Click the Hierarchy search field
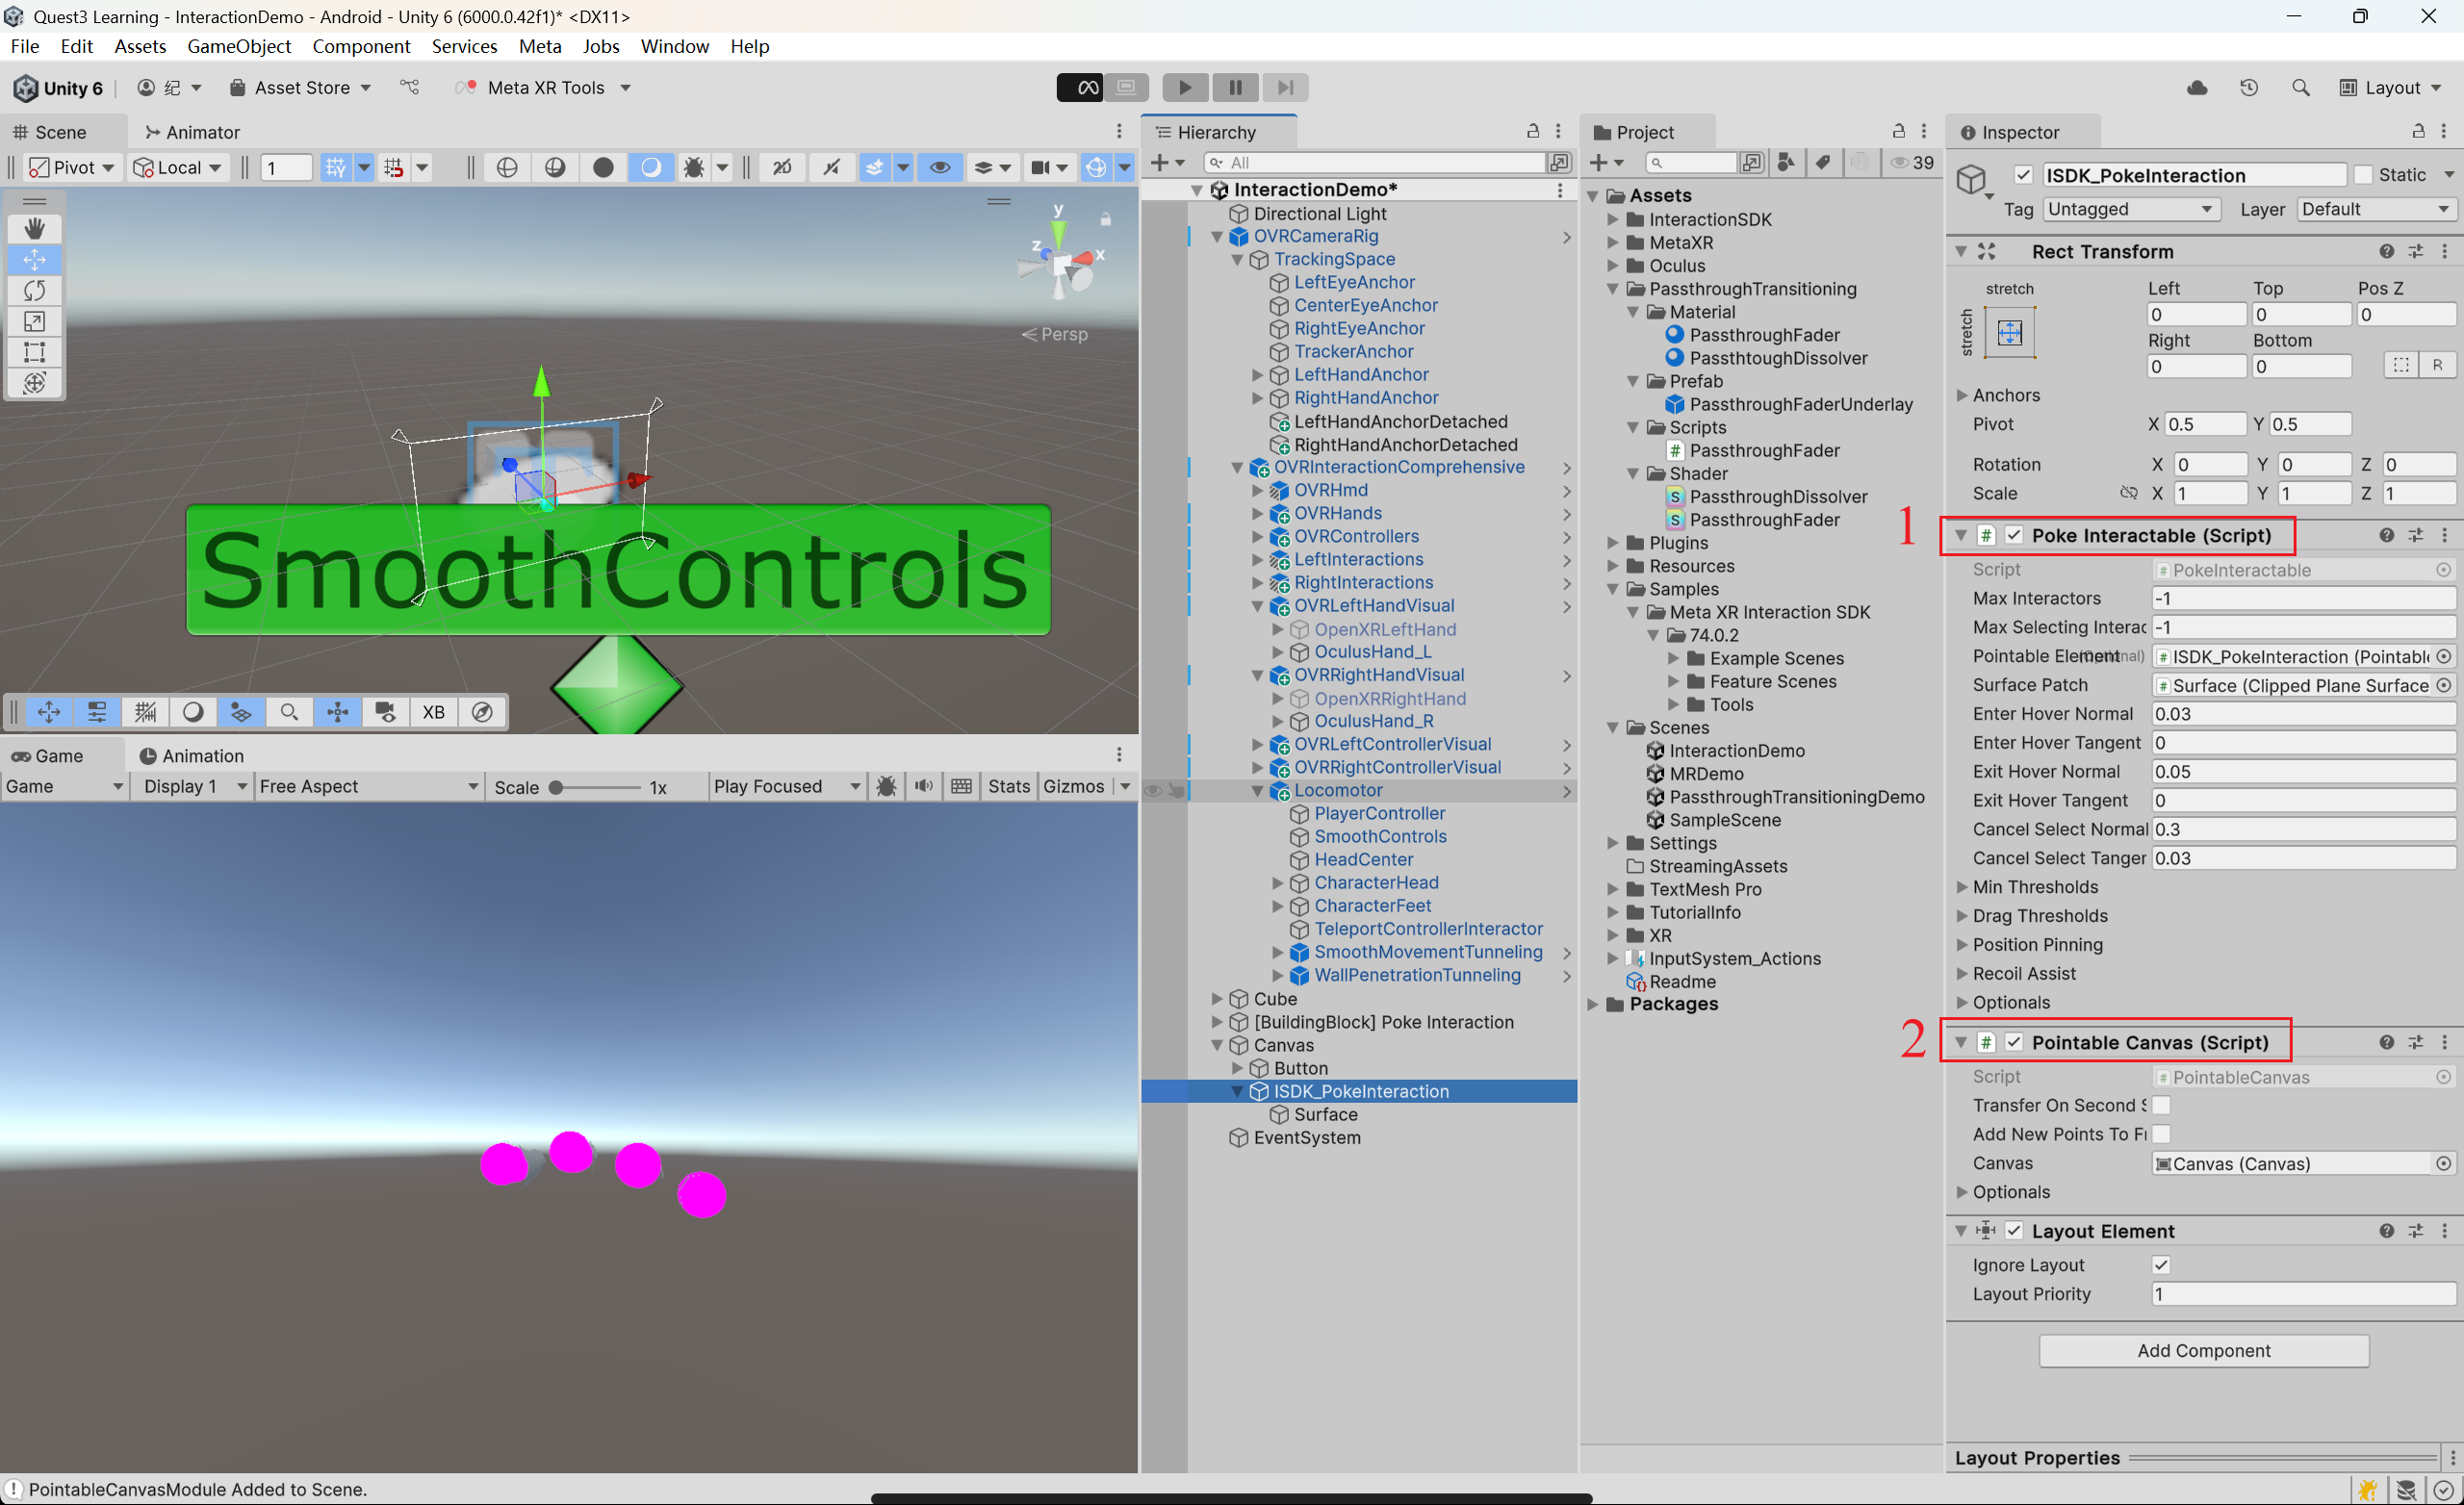 (x=1376, y=162)
